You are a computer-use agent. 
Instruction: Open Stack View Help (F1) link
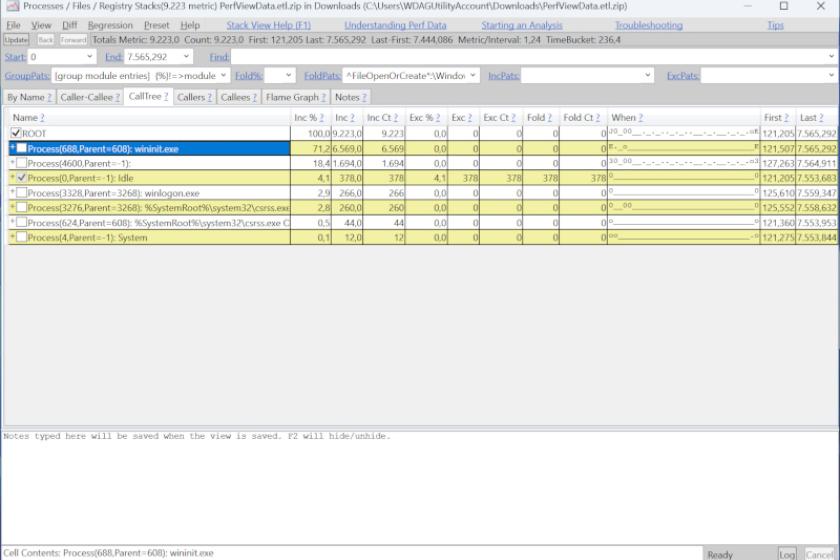click(x=268, y=25)
